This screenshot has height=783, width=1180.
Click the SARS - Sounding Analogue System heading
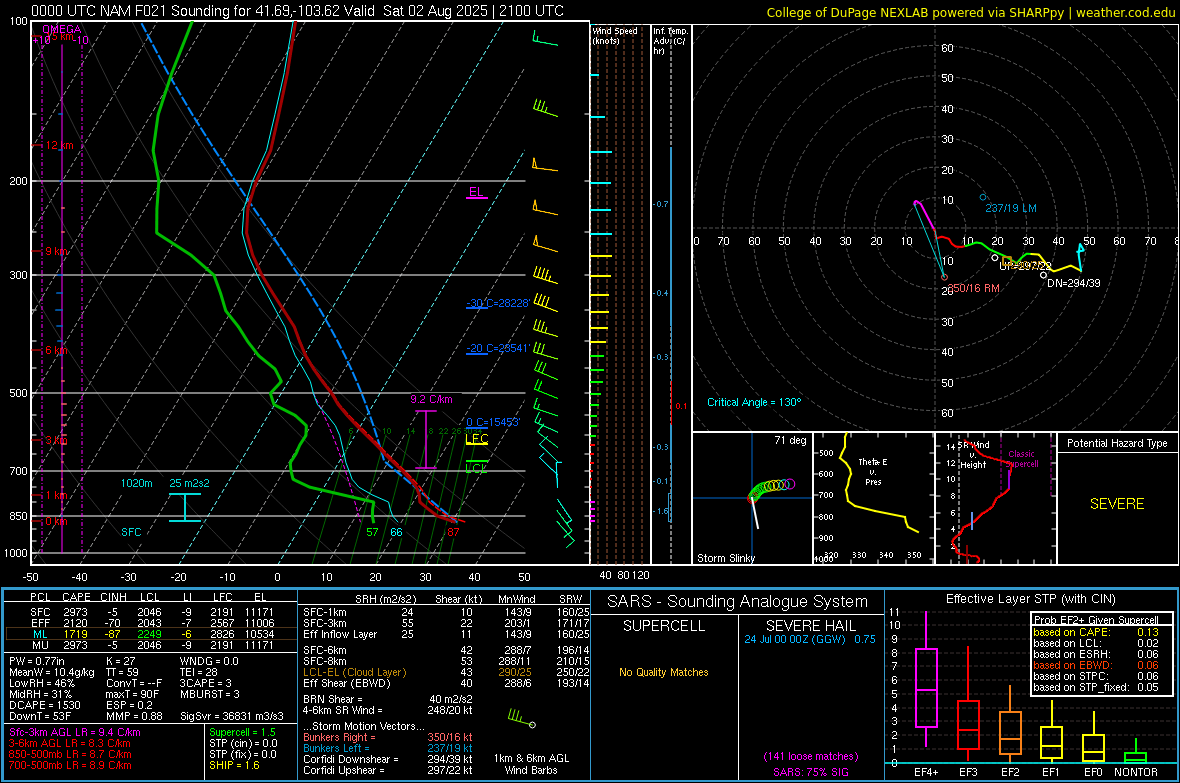[738, 601]
